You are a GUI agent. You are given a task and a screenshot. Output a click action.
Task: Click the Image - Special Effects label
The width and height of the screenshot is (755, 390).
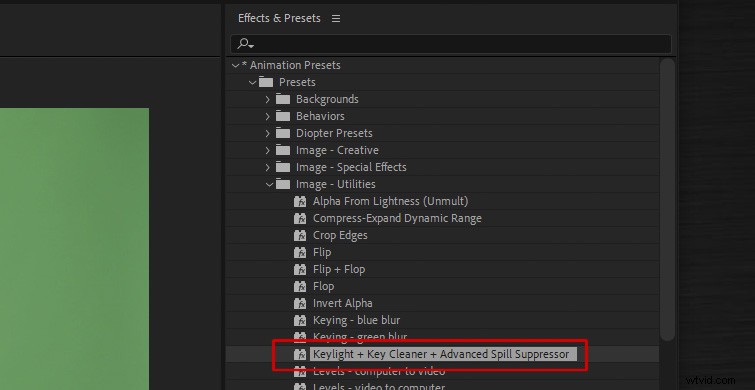pyautogui.click(x=351, y=167)
